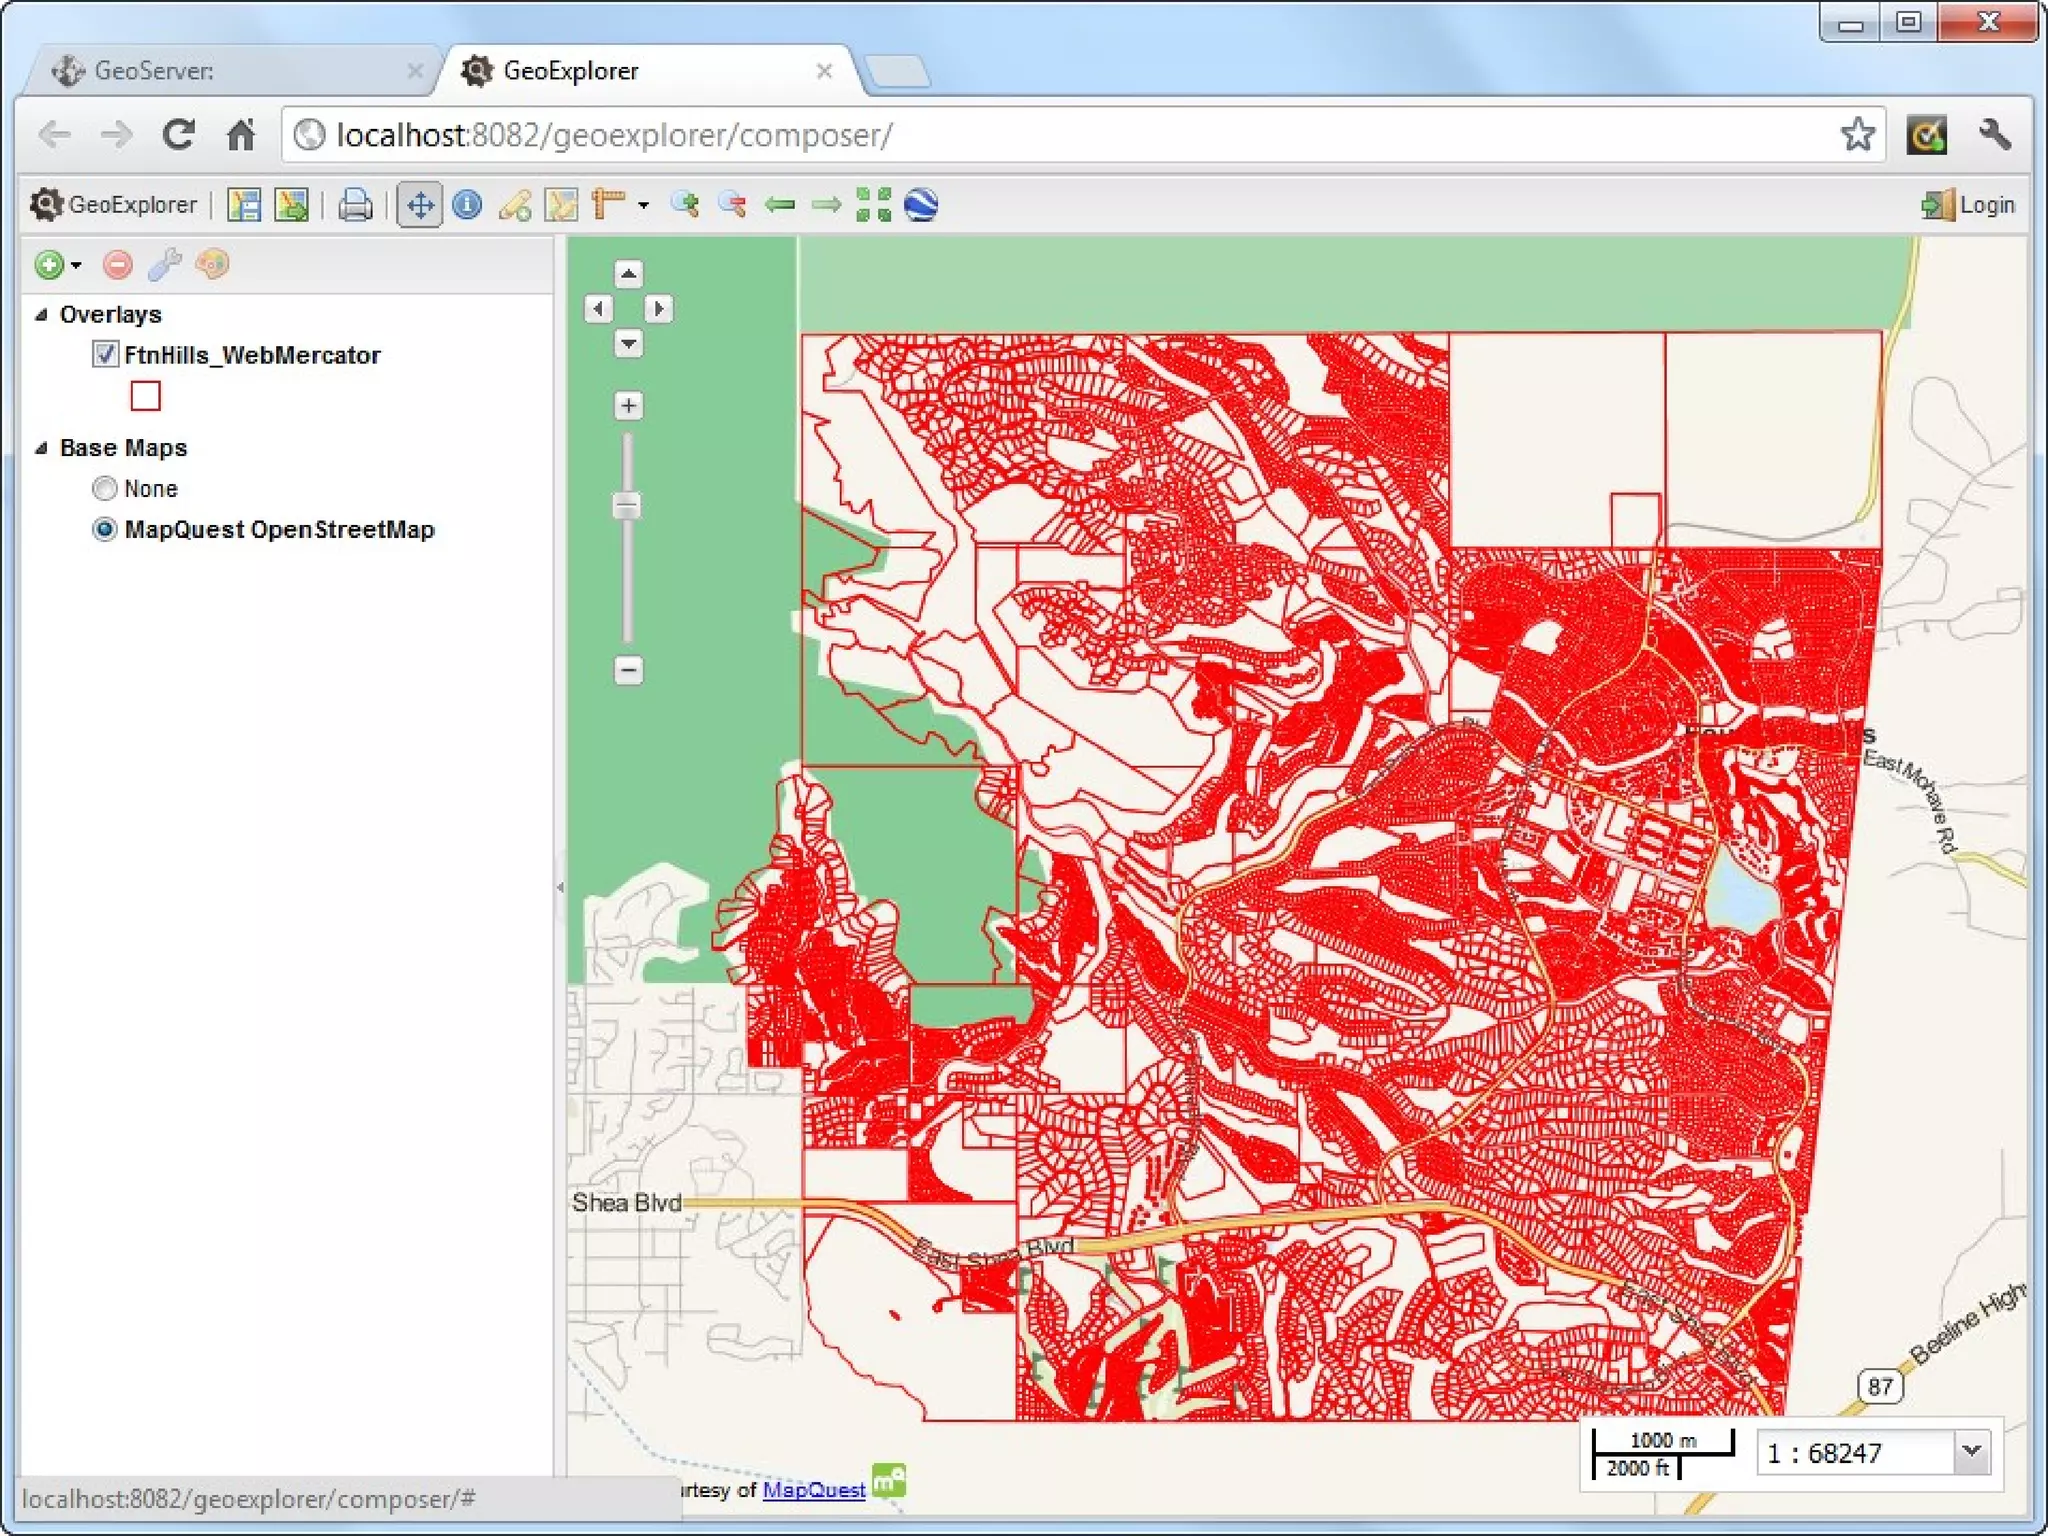Switch to the GeoServer browser tab
The width and height of the screenshot is (2048, 1536).
tap(155, 71)
